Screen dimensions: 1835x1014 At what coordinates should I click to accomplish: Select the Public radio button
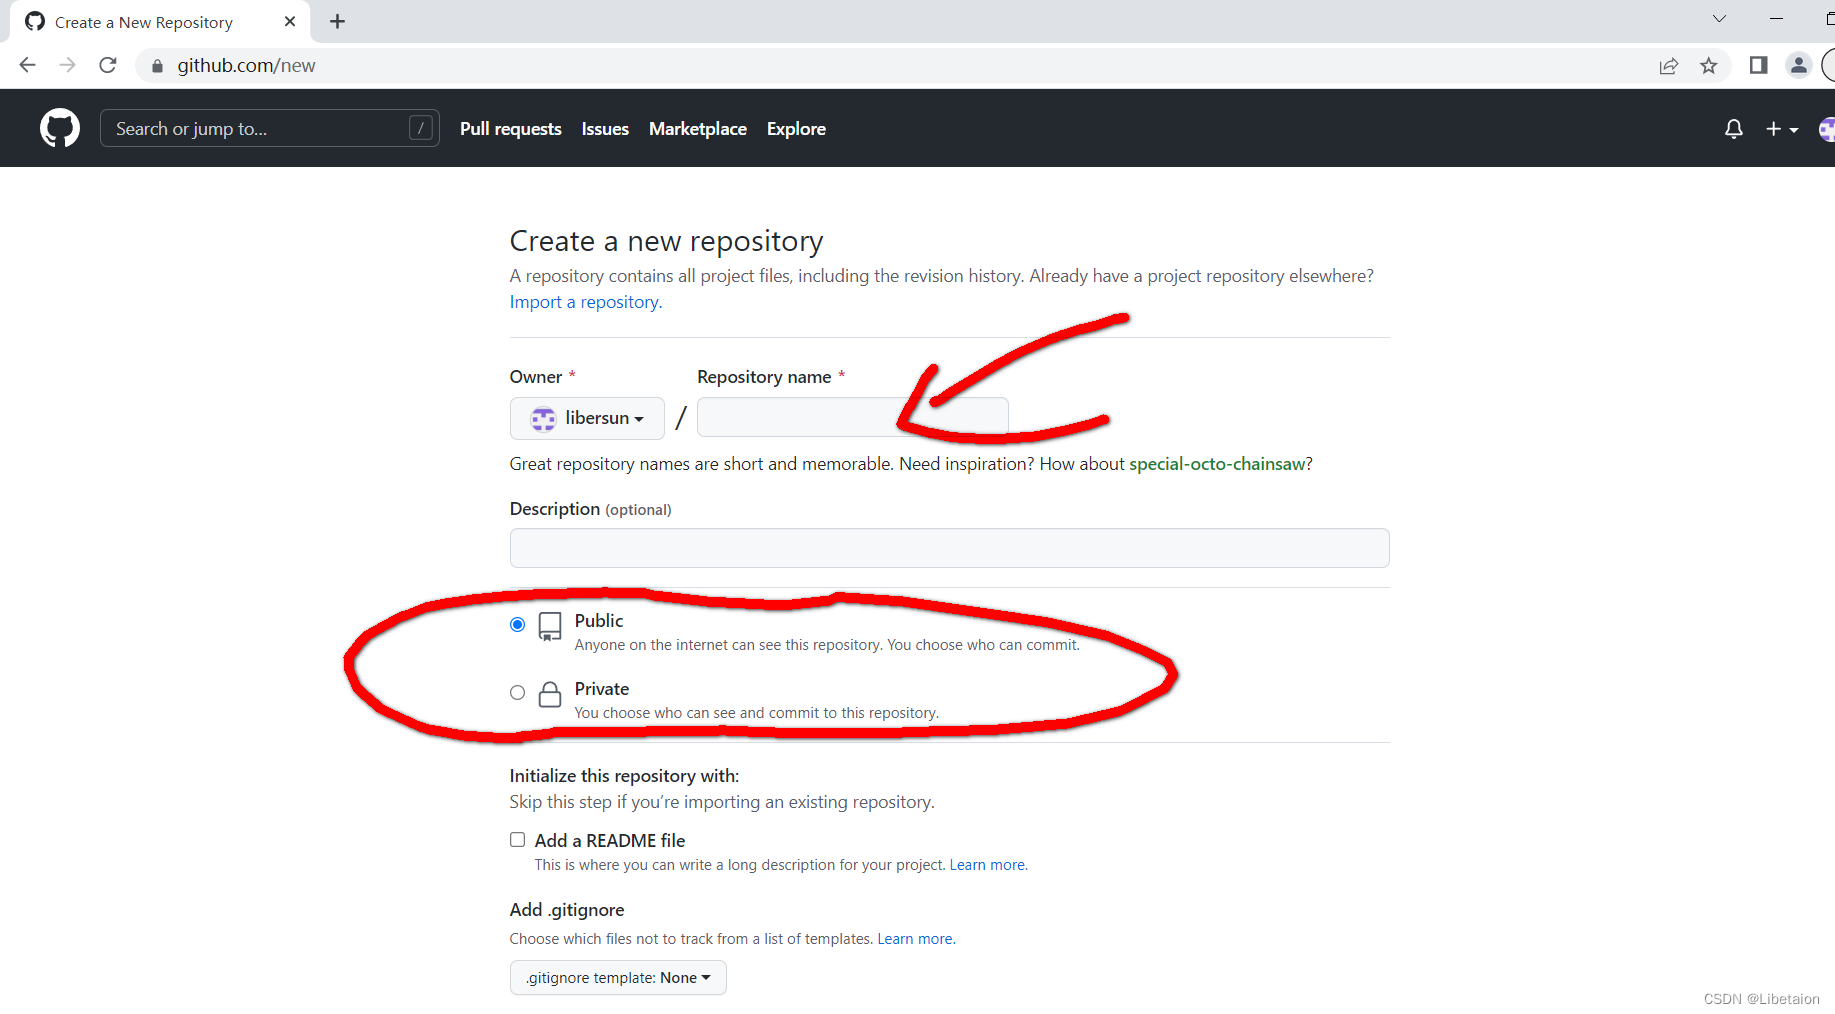click(x=517, y=625)
